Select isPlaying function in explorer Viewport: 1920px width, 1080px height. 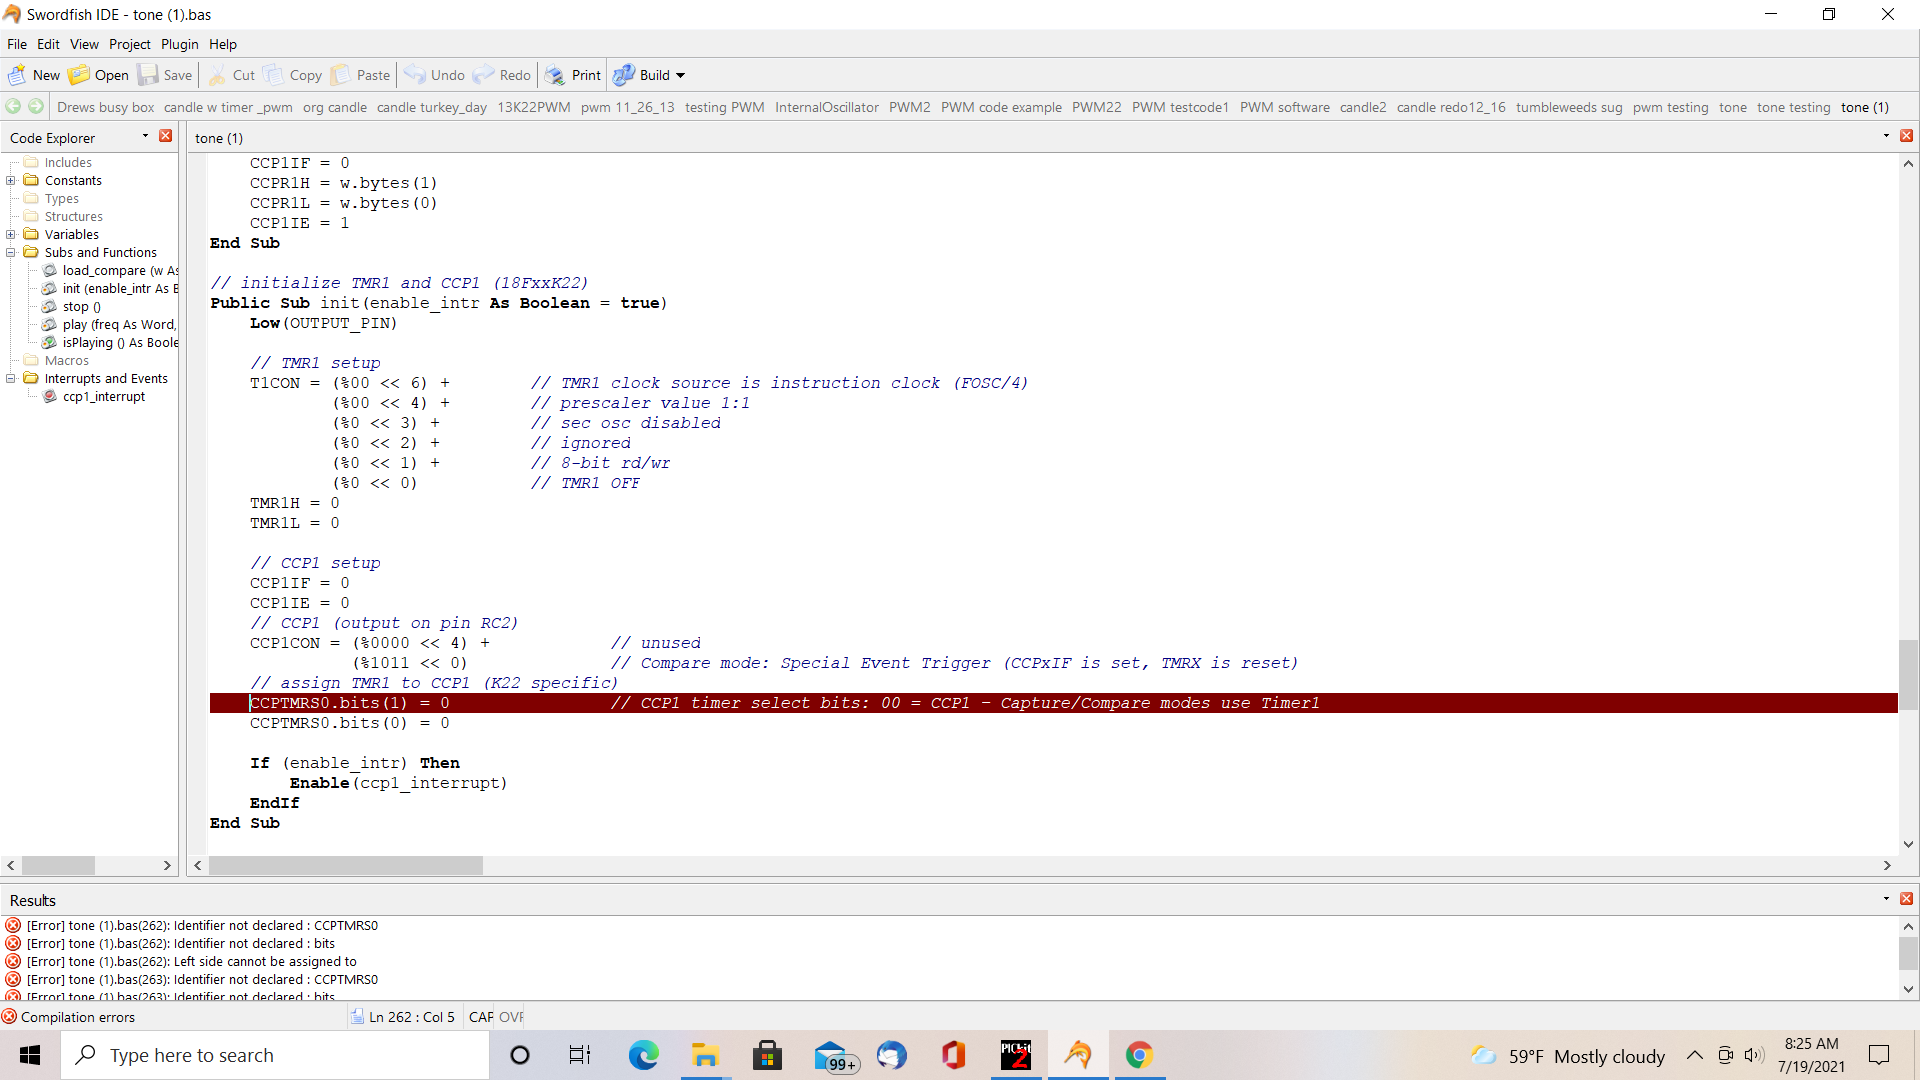[x=120, y=343]
